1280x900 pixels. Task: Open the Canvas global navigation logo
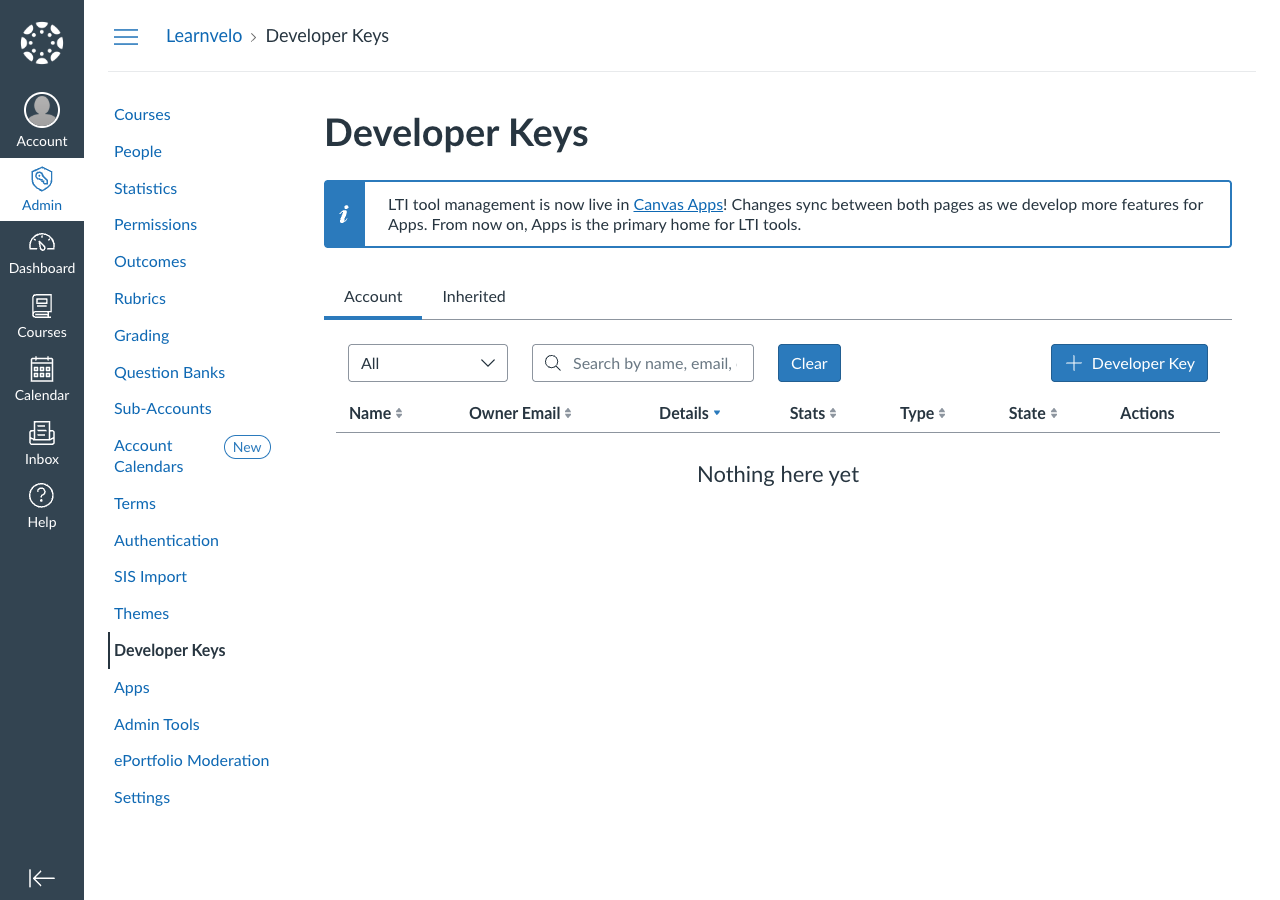pos(41,41)
